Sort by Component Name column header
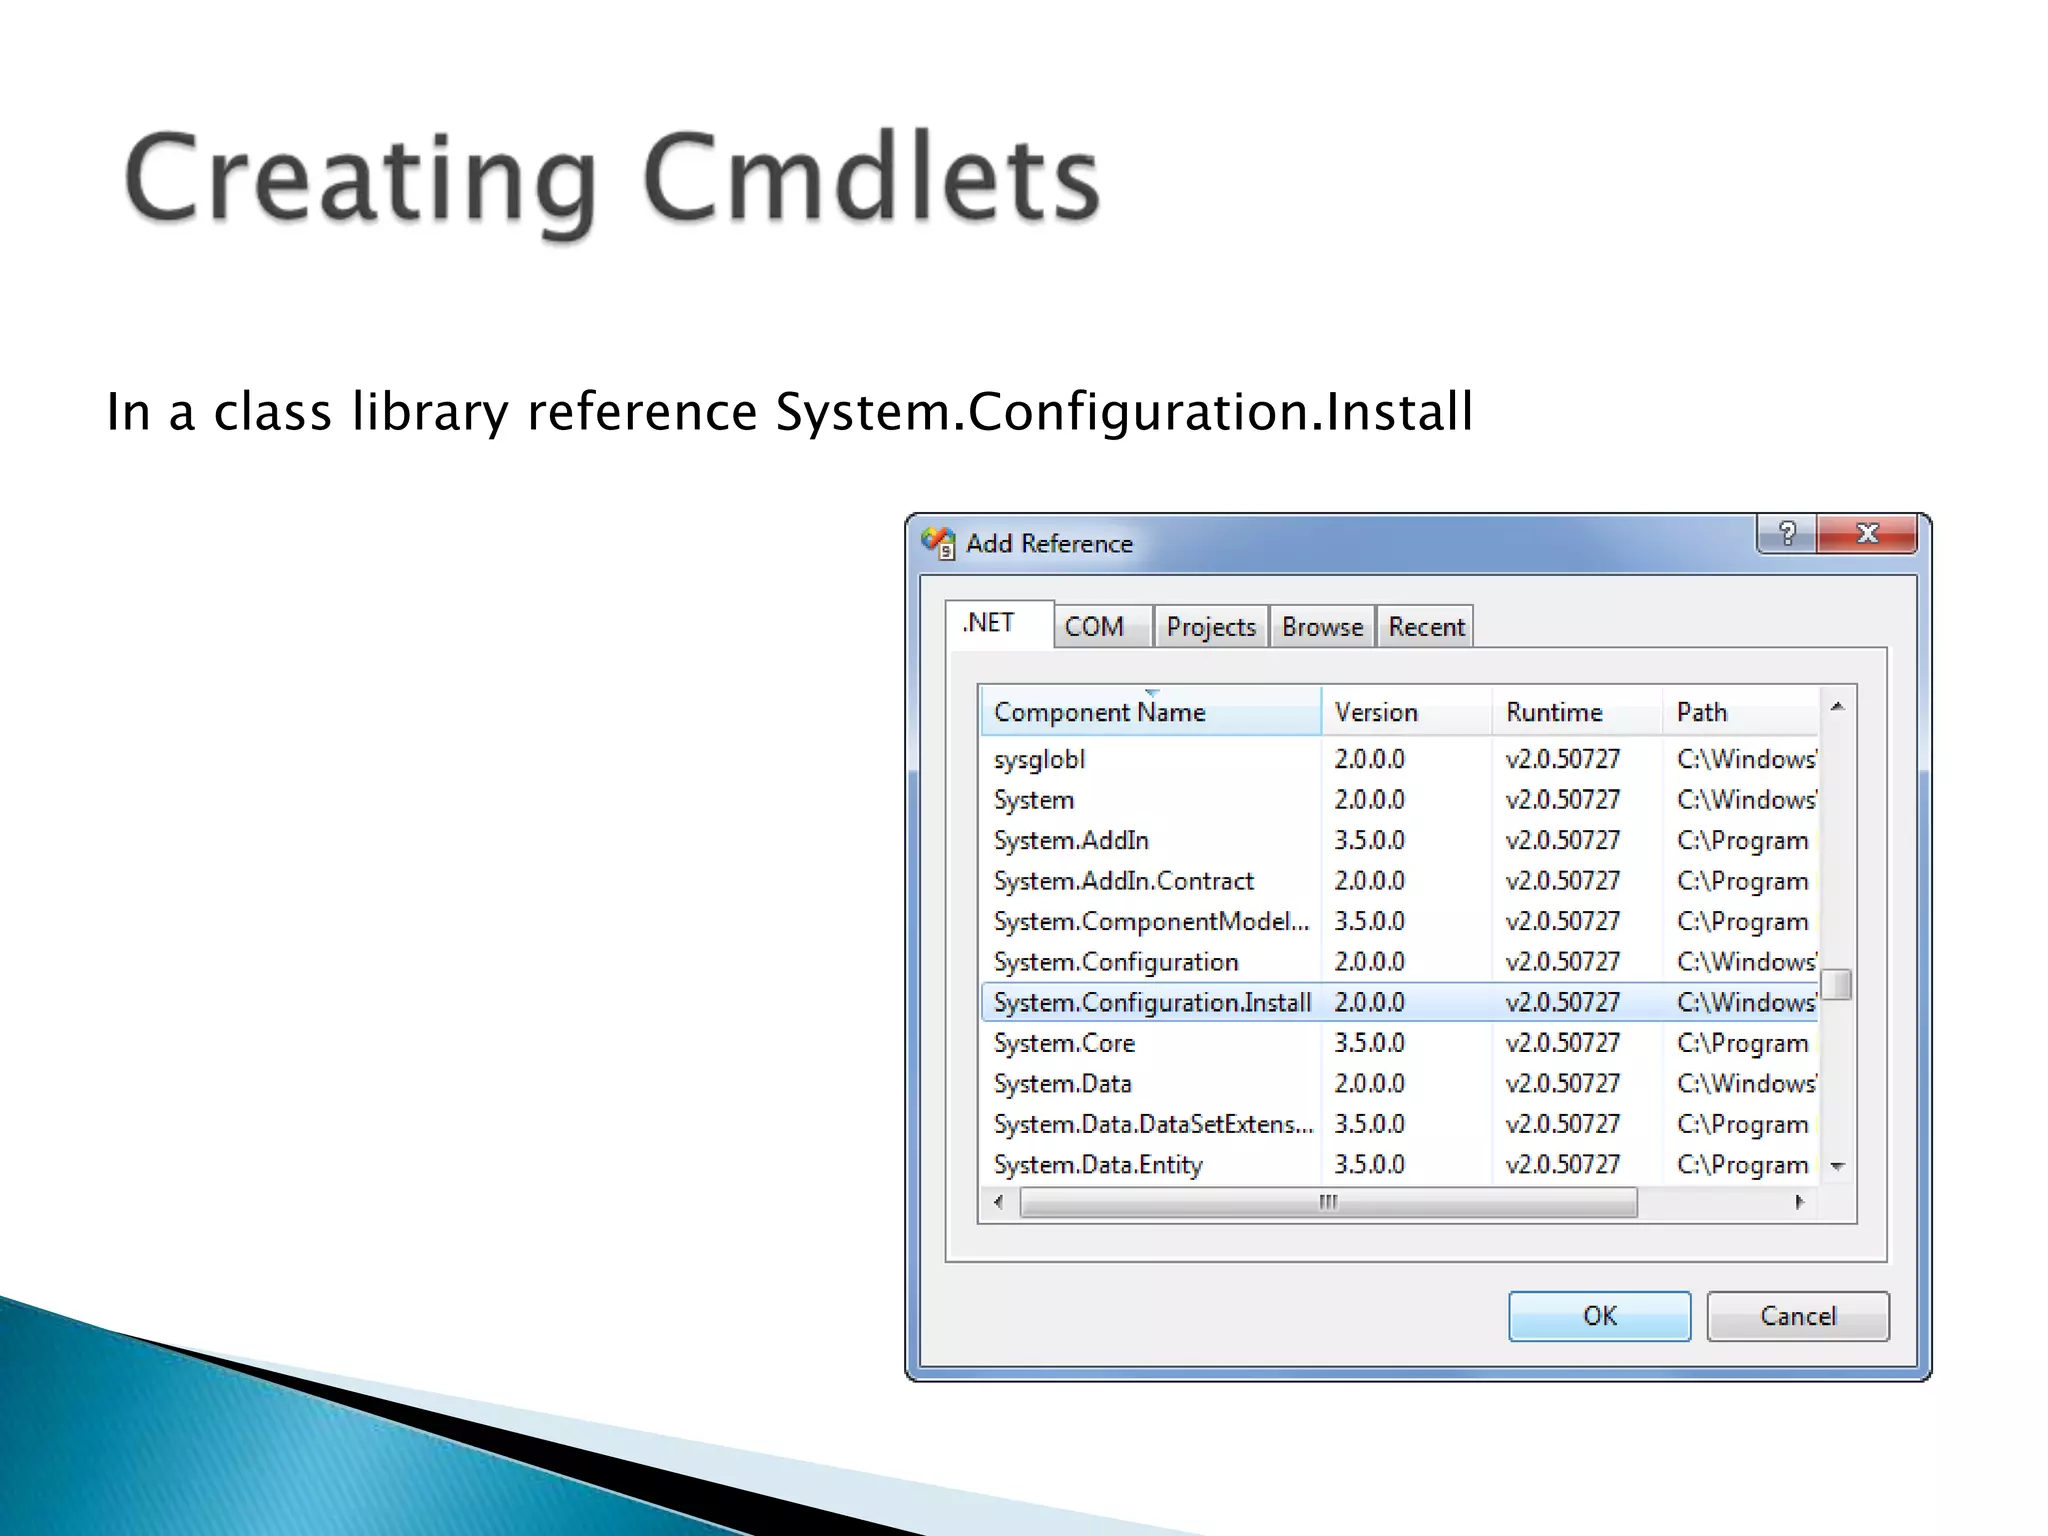The width and height of the screenshot is (2048, 1536). coord(1151,712)
